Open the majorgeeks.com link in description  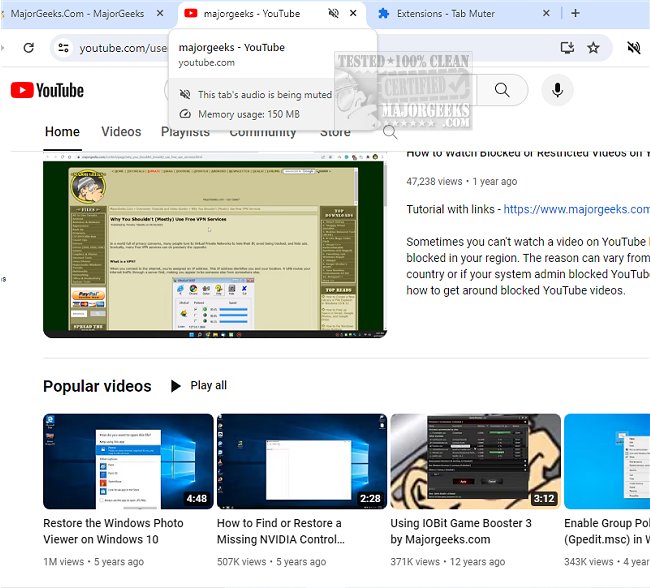point(576,209)
